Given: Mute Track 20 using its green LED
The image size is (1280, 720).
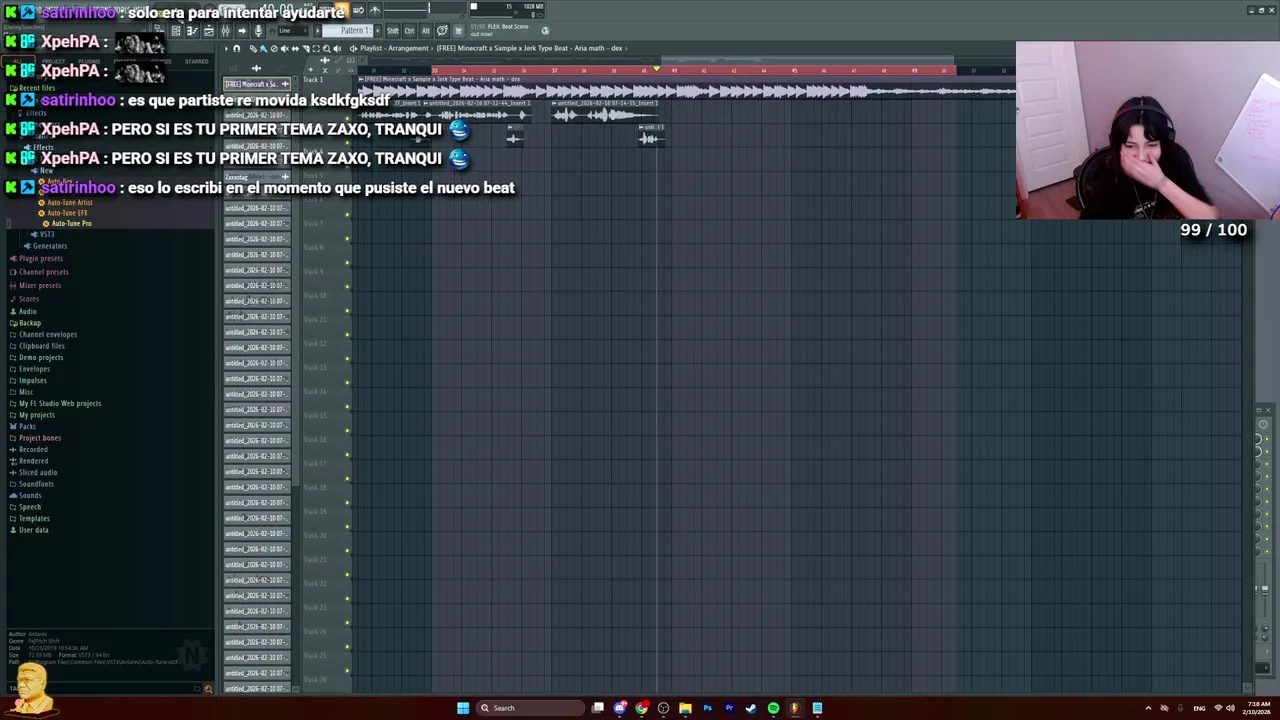Looking at the screenshot, I should 347,550.
